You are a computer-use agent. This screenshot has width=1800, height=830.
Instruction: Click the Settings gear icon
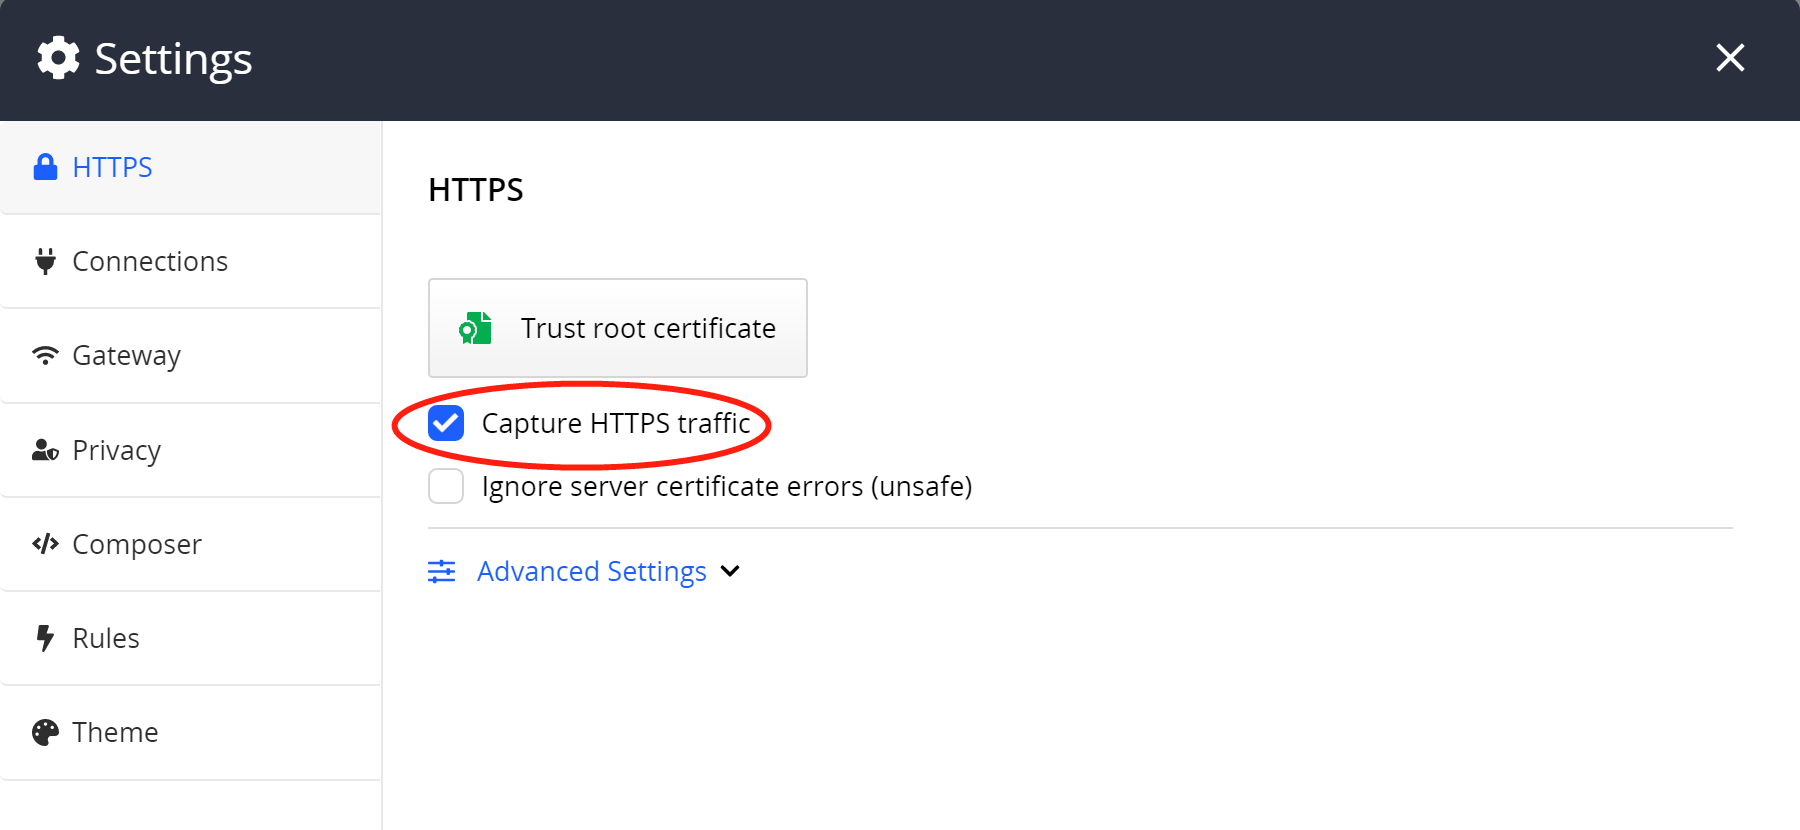pos(58,58)
